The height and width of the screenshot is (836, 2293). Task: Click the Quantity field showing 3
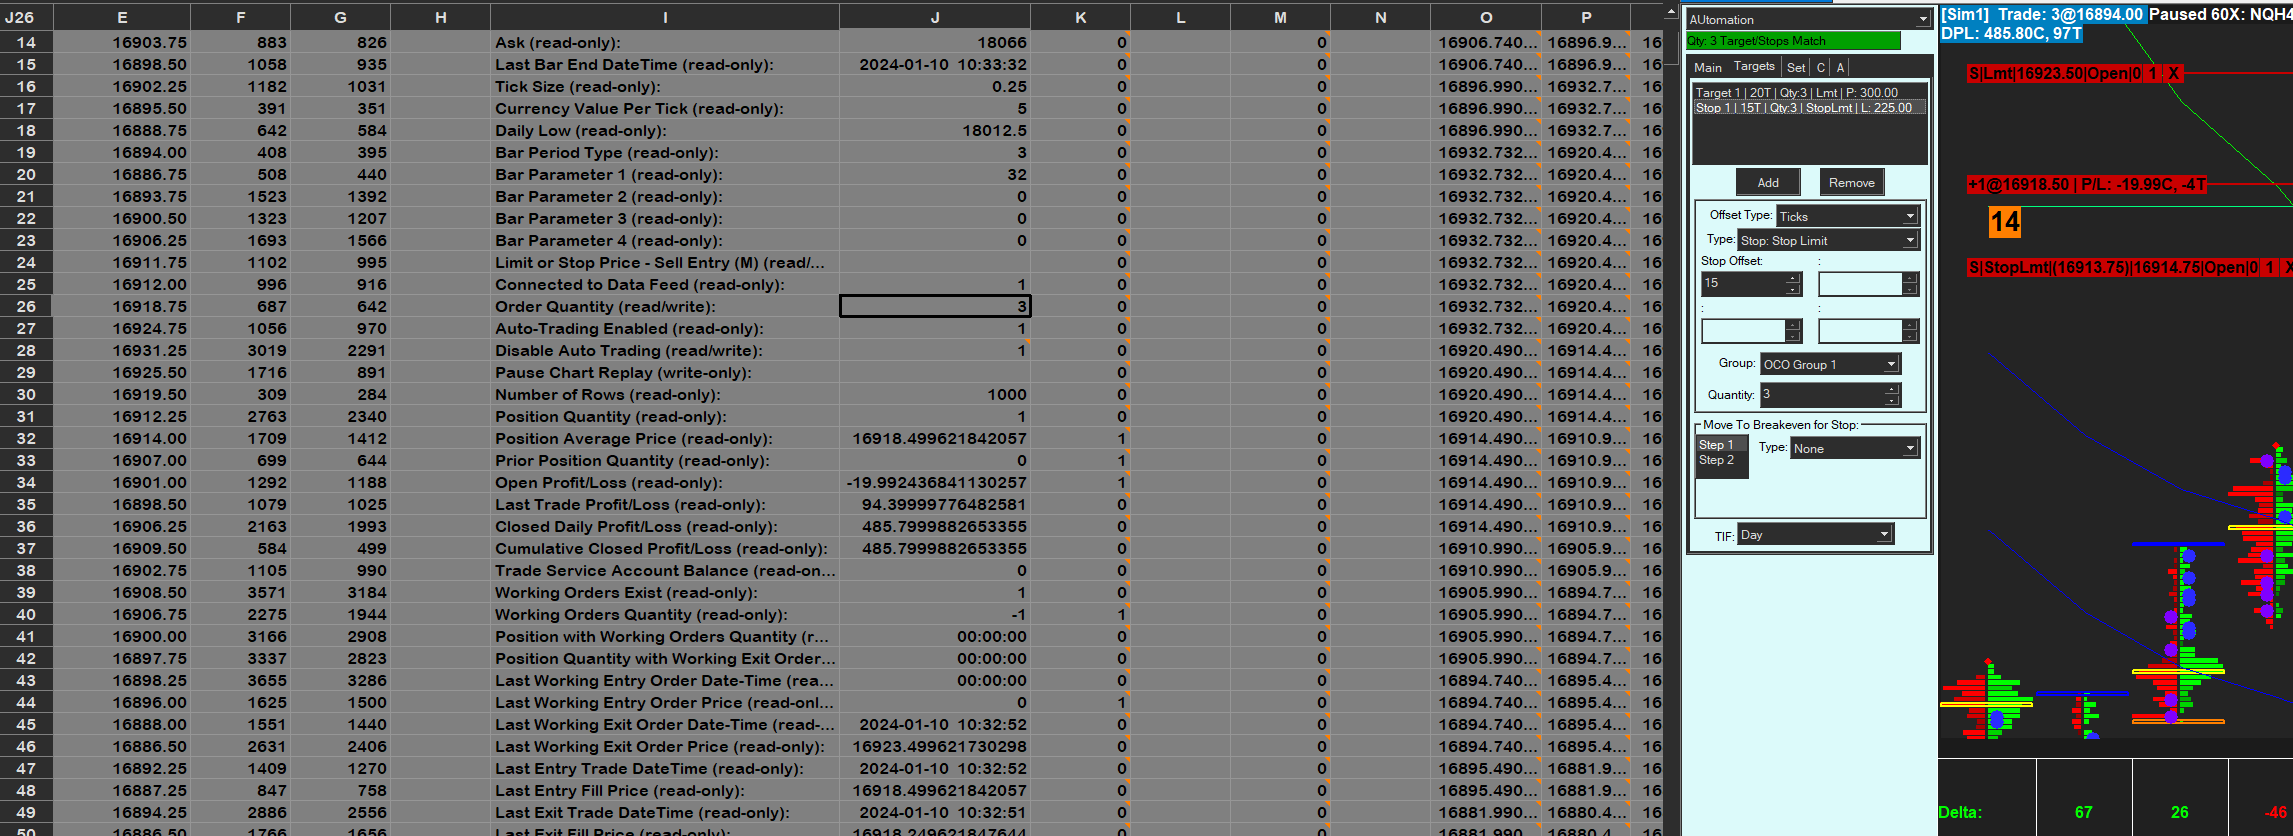[1822, 395]
